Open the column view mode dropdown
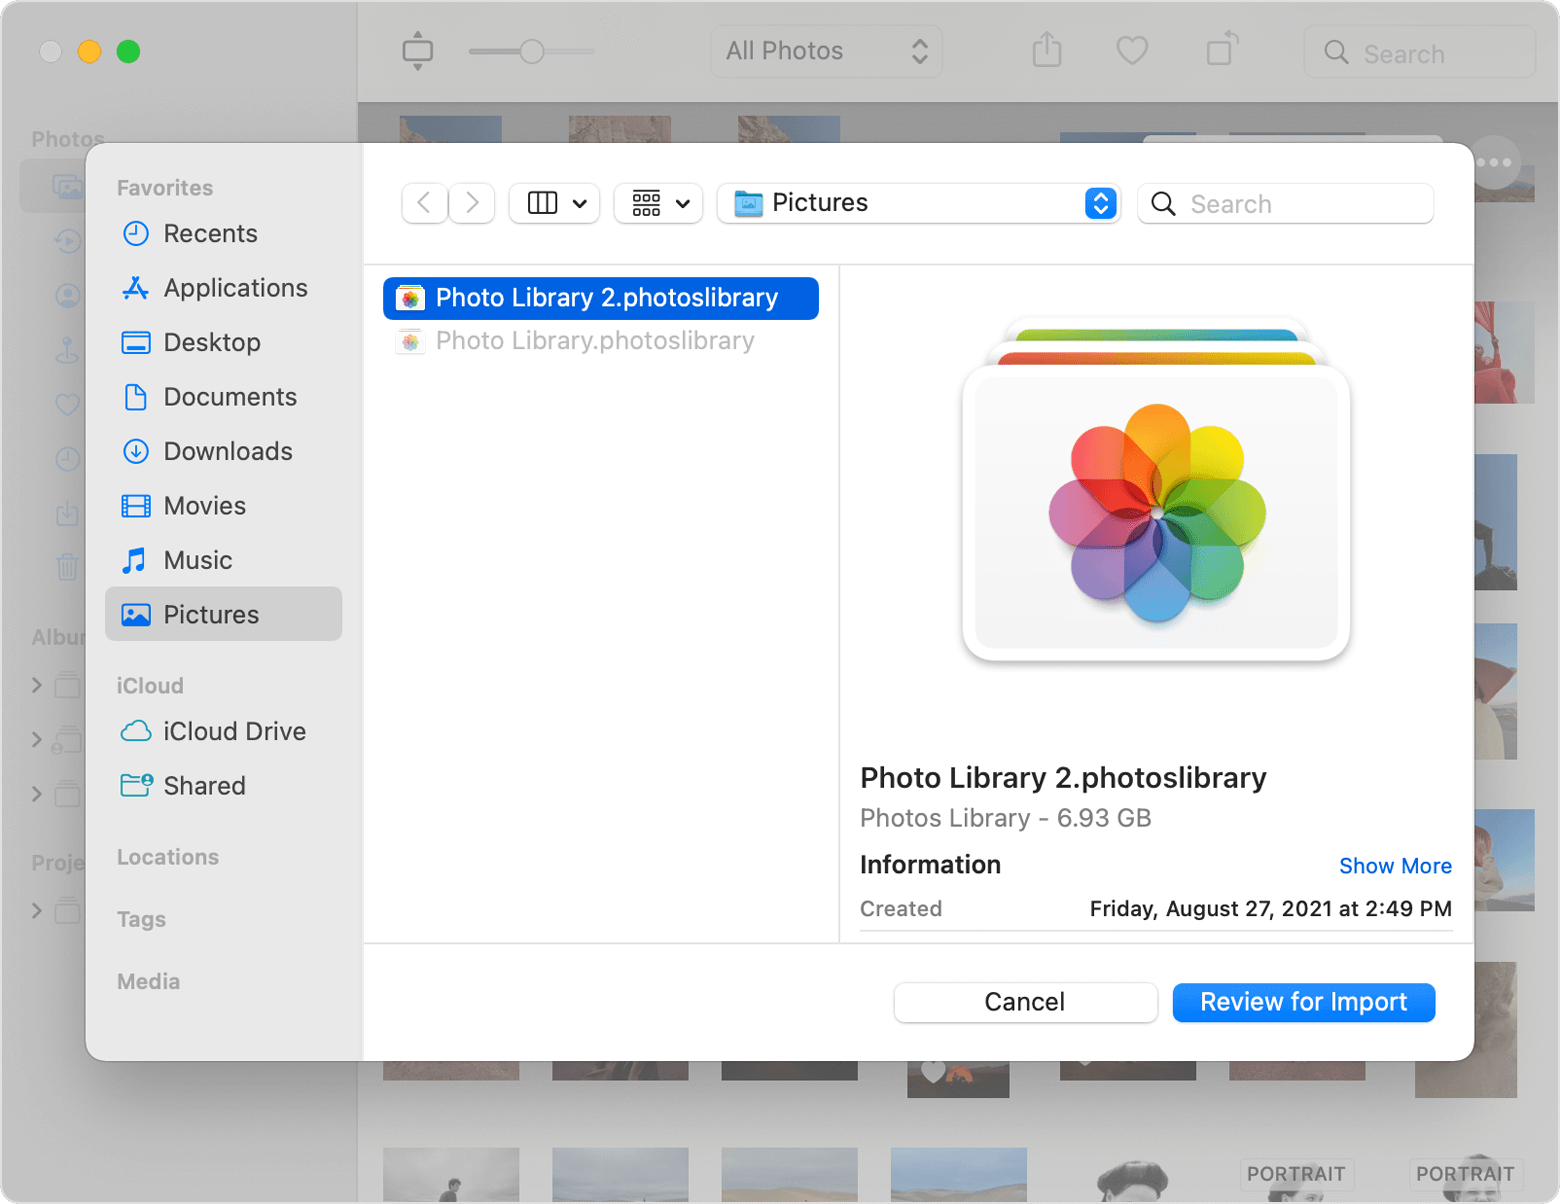The image size is (1560, 1204). pos(555,203)
